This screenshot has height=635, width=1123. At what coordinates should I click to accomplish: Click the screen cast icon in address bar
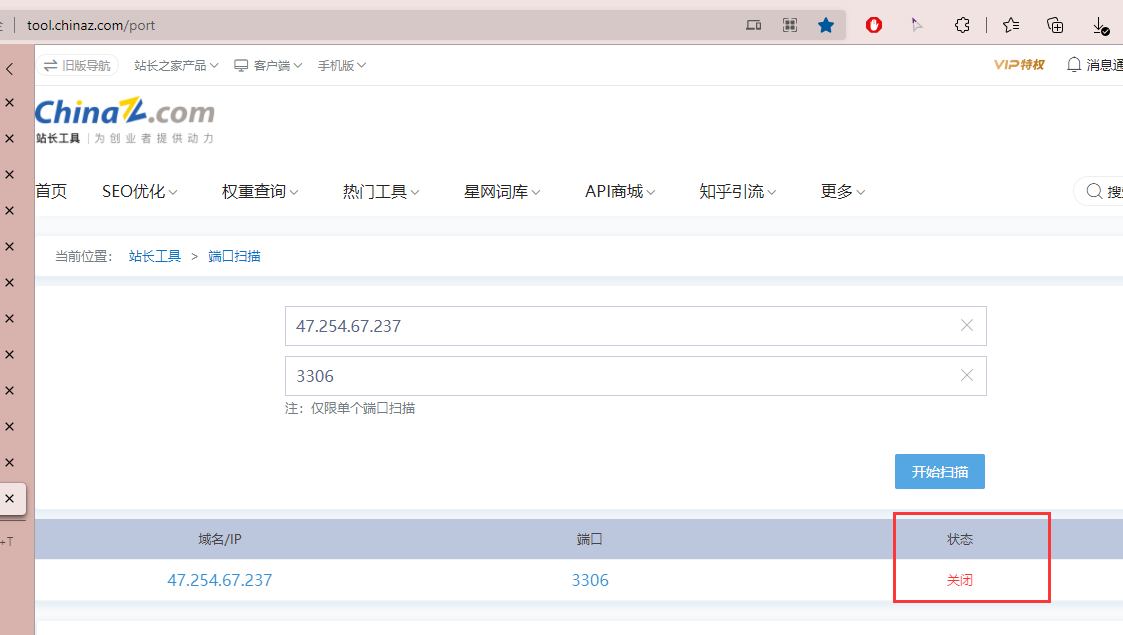(x=753, y=26)
